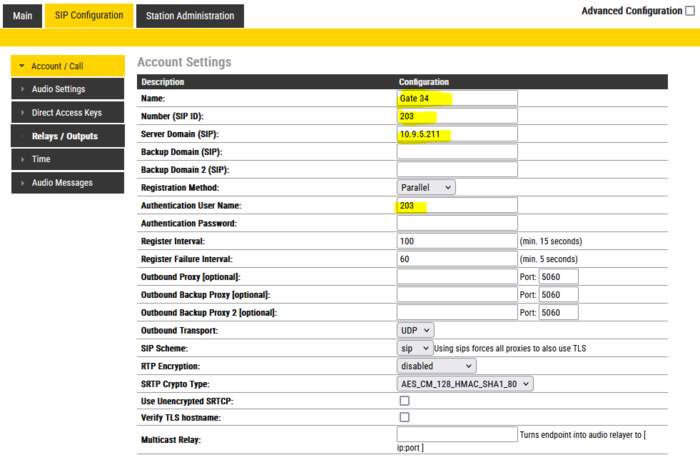Open the Outbound Transport dropdown

[x=416, y=330]
